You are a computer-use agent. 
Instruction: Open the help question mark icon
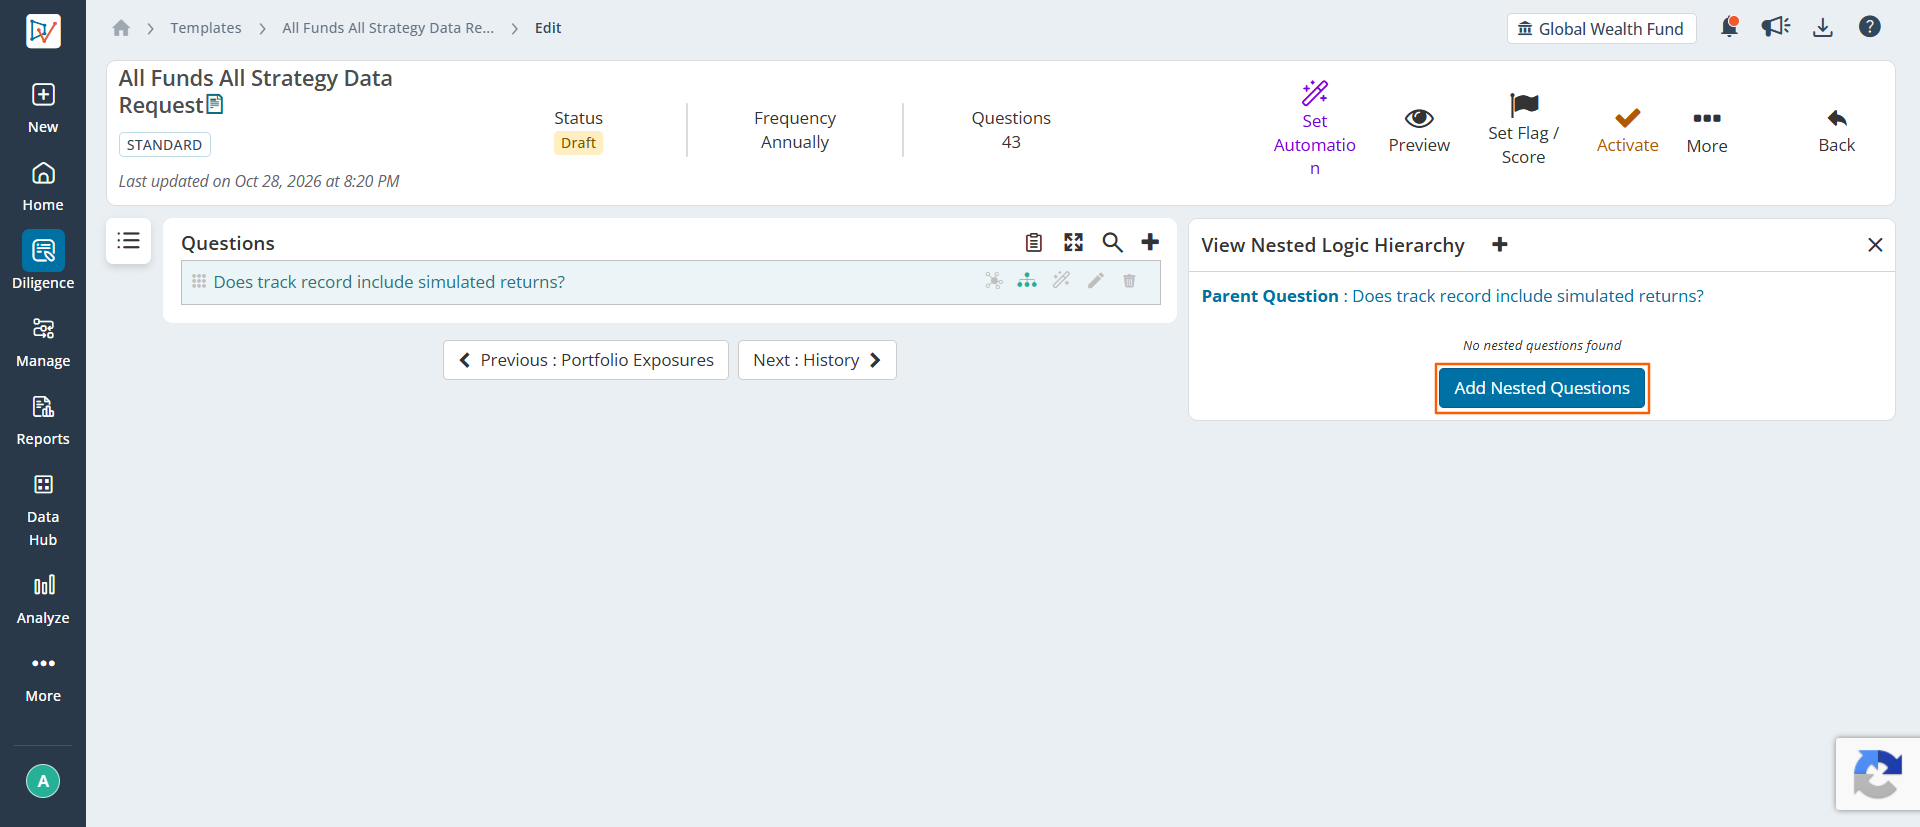[x=1870, y=27]
